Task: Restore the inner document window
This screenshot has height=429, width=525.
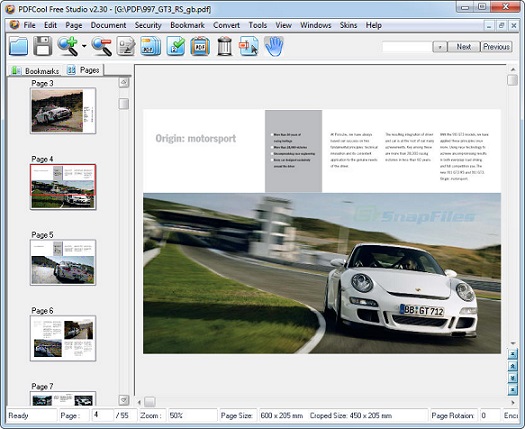Action: coord(502,25)
